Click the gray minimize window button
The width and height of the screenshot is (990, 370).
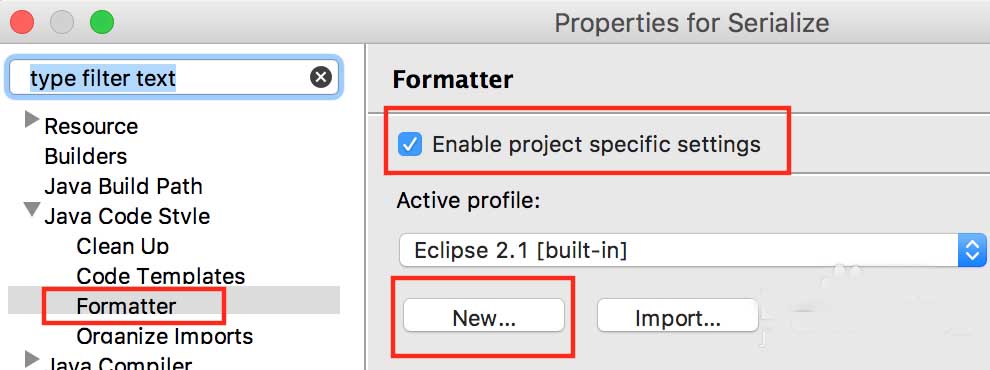(62, 22)
